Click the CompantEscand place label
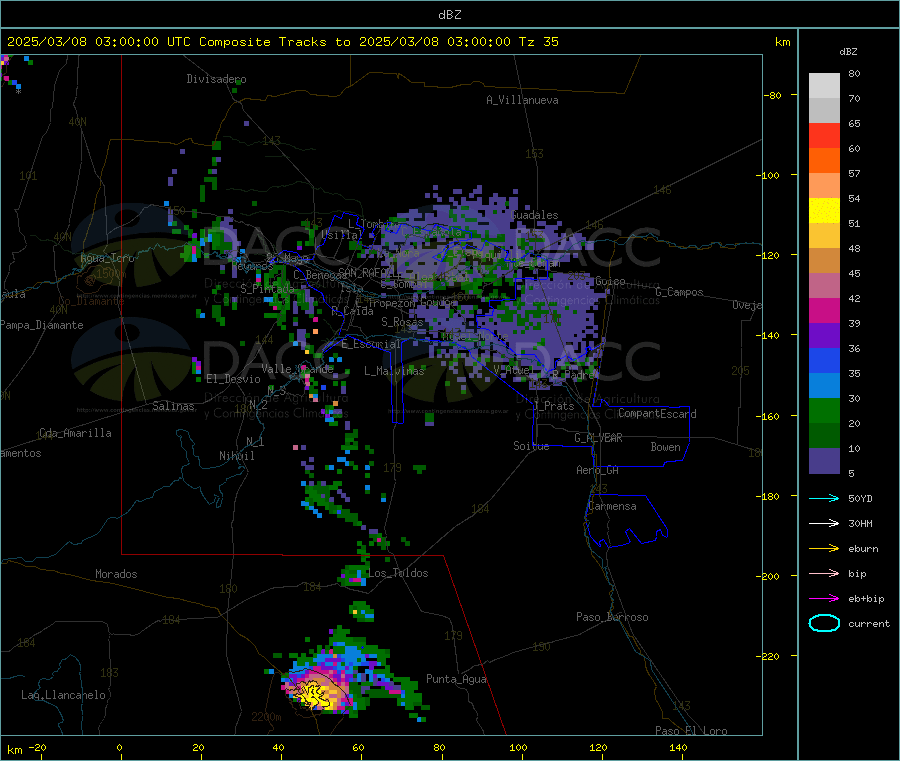This screenshot has width=900, height=761. tap(657, 413)
